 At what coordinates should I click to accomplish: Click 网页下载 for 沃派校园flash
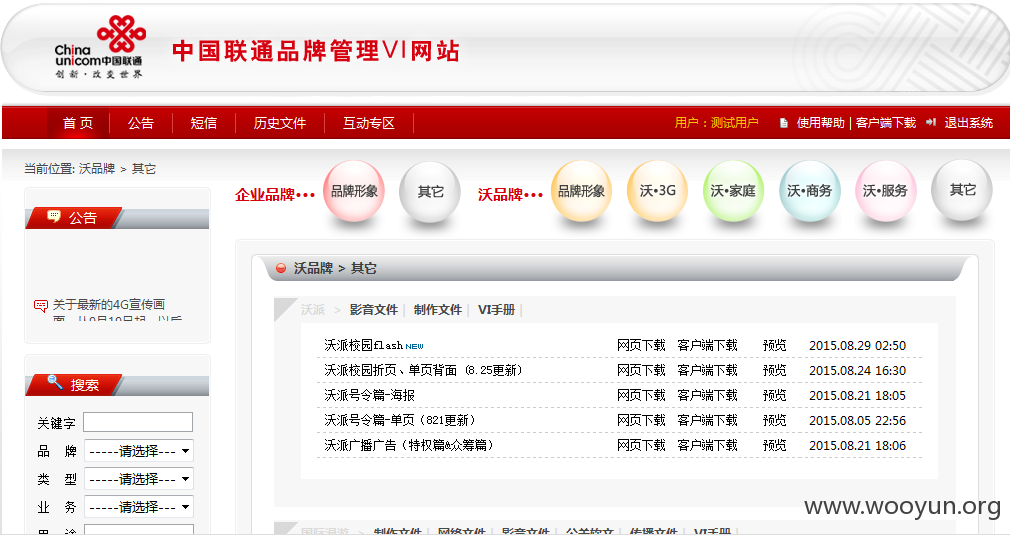(x=641, y=346)
